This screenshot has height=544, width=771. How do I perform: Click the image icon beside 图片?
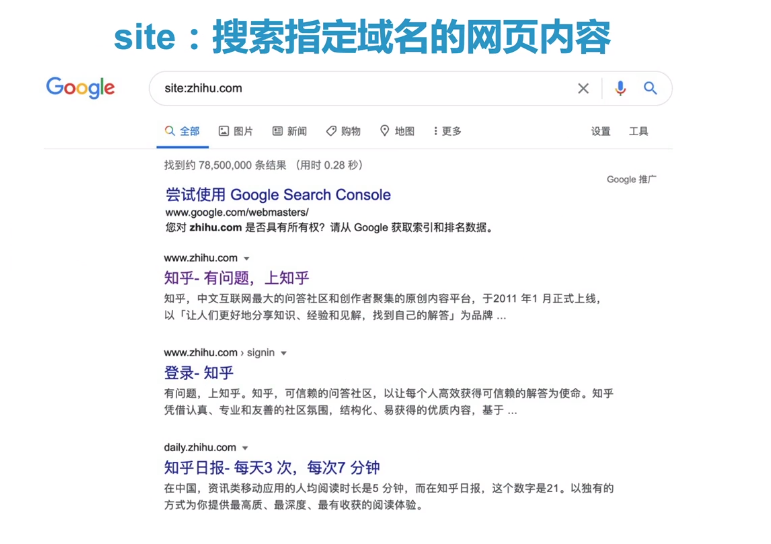pos(224,131)
